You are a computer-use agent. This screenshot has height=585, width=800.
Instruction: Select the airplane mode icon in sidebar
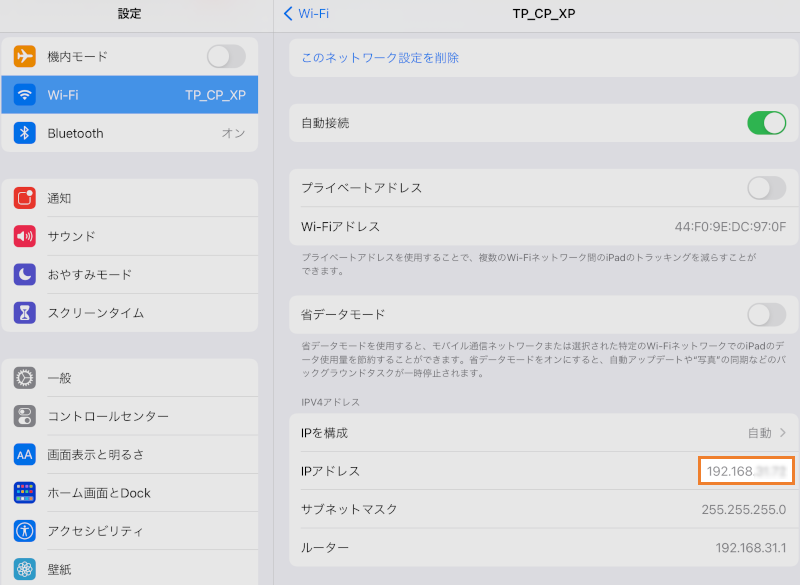tap(23, 57)
